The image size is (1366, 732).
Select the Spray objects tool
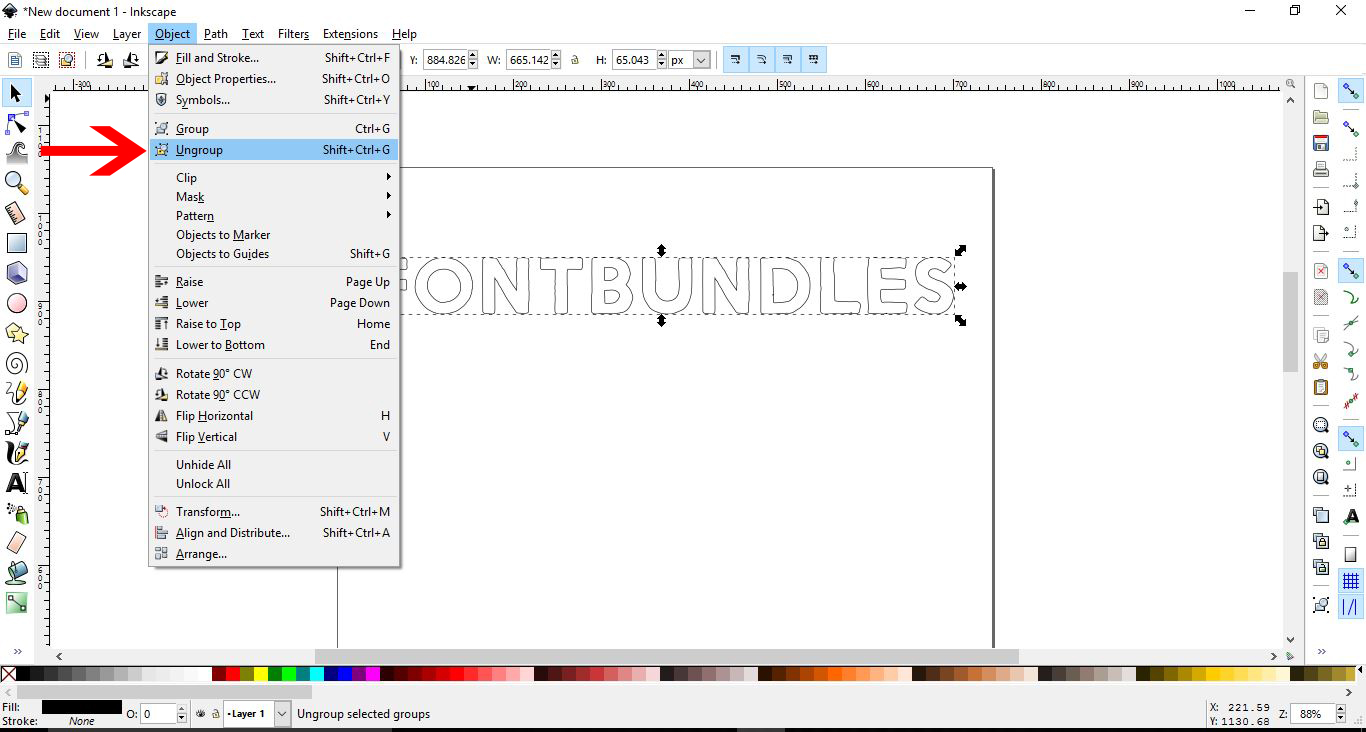16,513
